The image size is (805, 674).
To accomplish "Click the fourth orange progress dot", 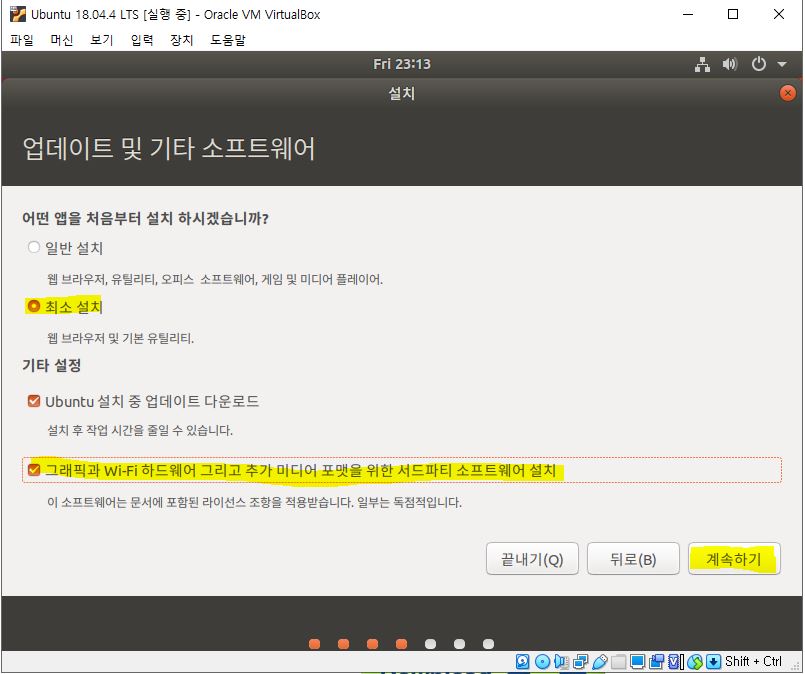I will click(401, 644).
